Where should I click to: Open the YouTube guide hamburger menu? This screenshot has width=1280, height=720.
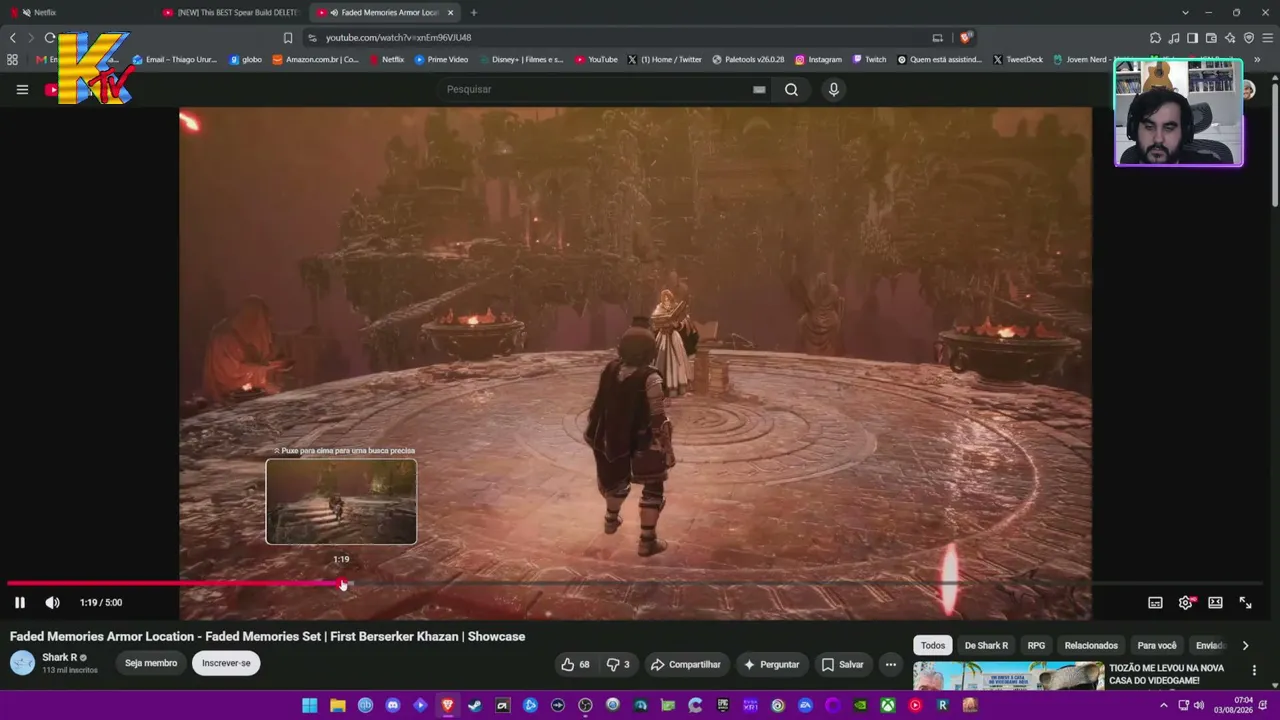click(22, 89)
